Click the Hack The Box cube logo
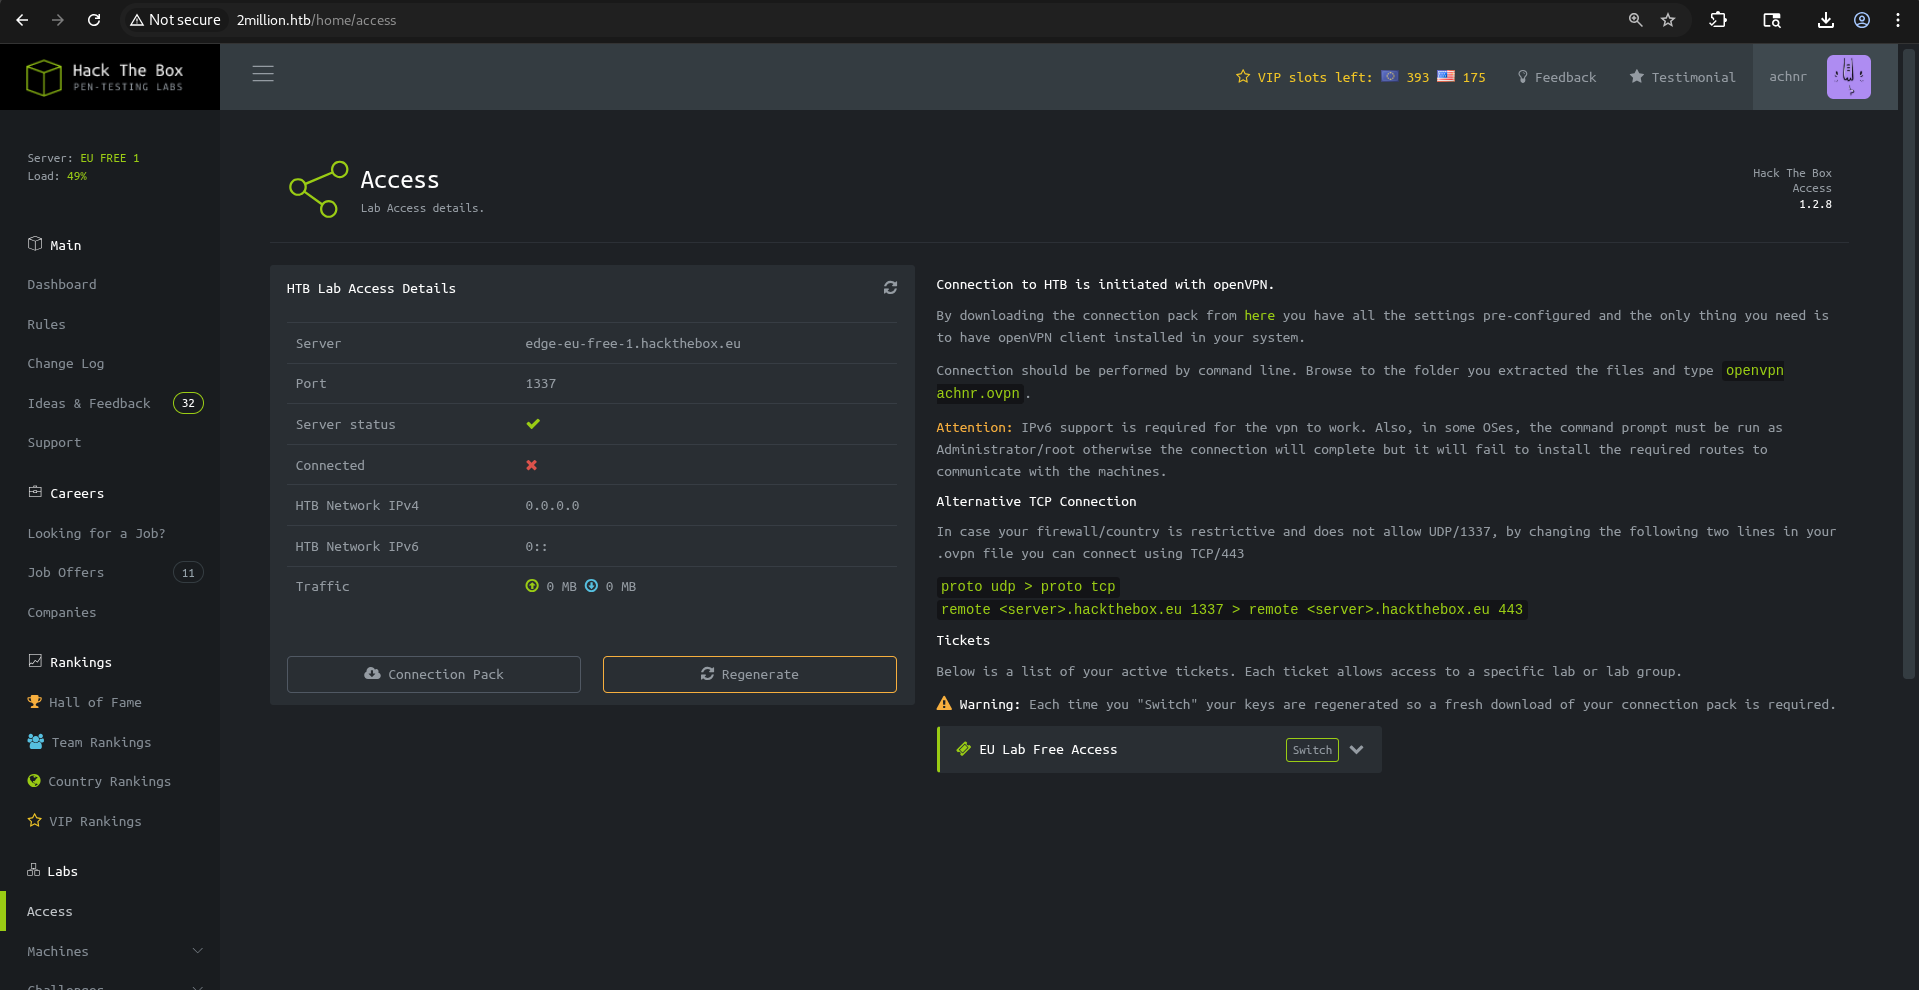Image resolution: width=1919 pixels, height=990 pixels. [x=44, y=77]
